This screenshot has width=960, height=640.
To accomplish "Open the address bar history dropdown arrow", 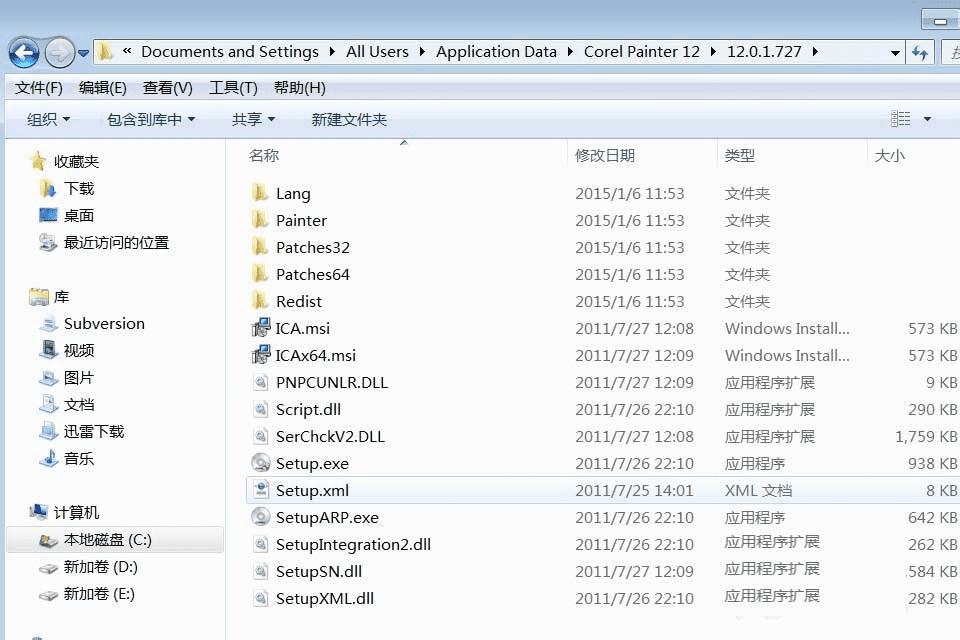I will tap(895, 53).
